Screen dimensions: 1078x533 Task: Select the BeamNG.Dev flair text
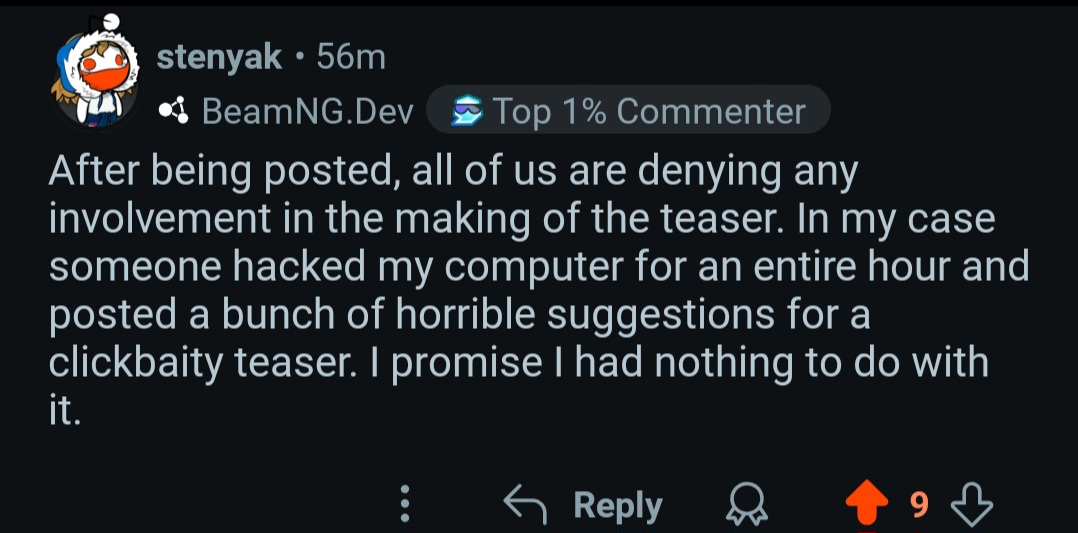tap(308, 112)
